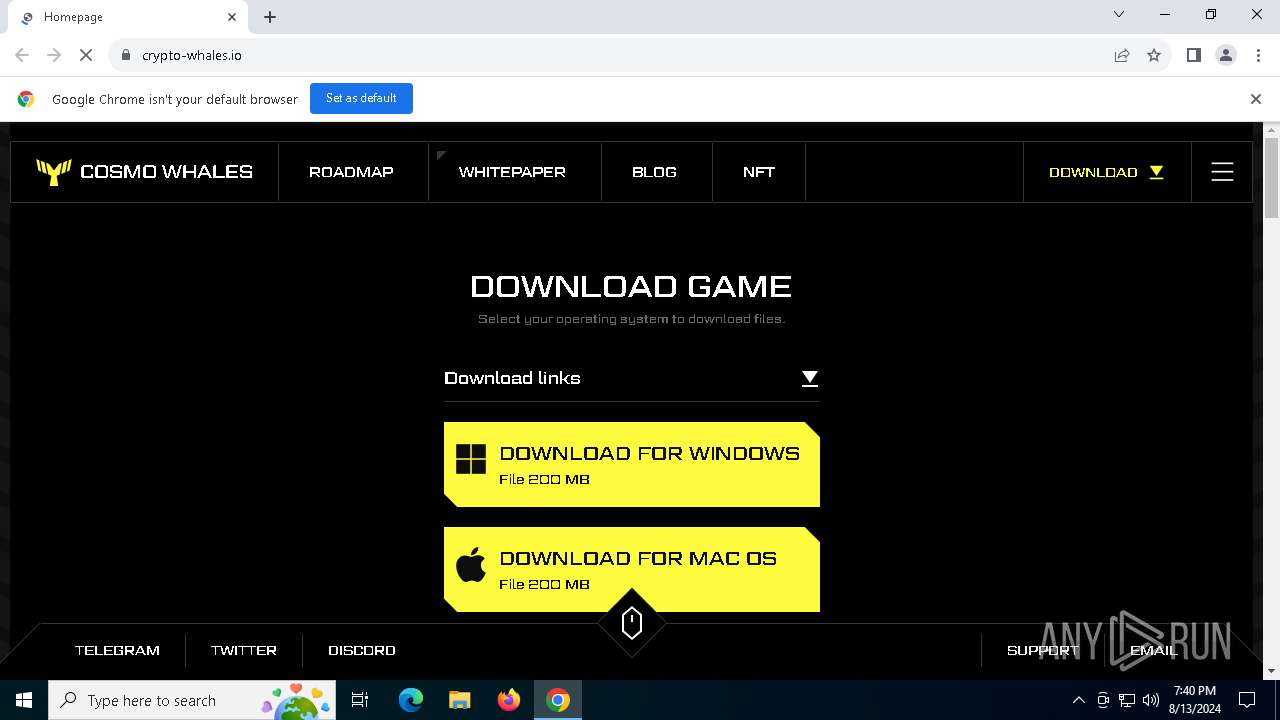Viewport: 1280px width, 720px height.
Task: Click Download for Mac OS button
Action: (631, 569)
